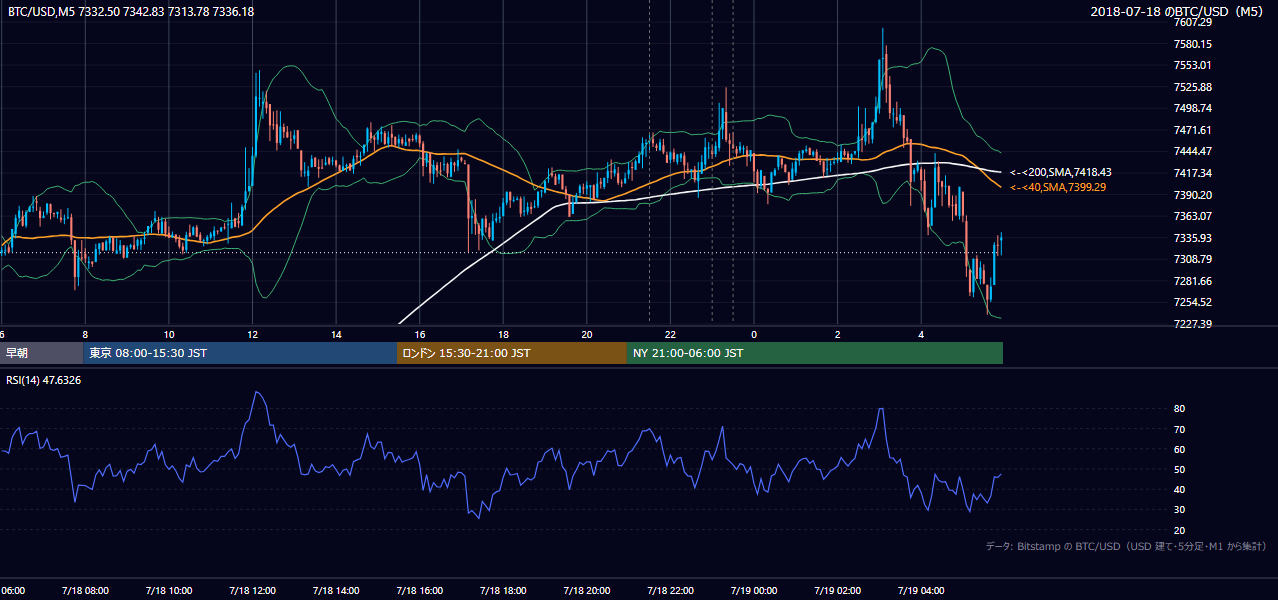1278x600 pixels.
Task: Click price axis value 7580.15
Action: click(x=1193, y=44)
